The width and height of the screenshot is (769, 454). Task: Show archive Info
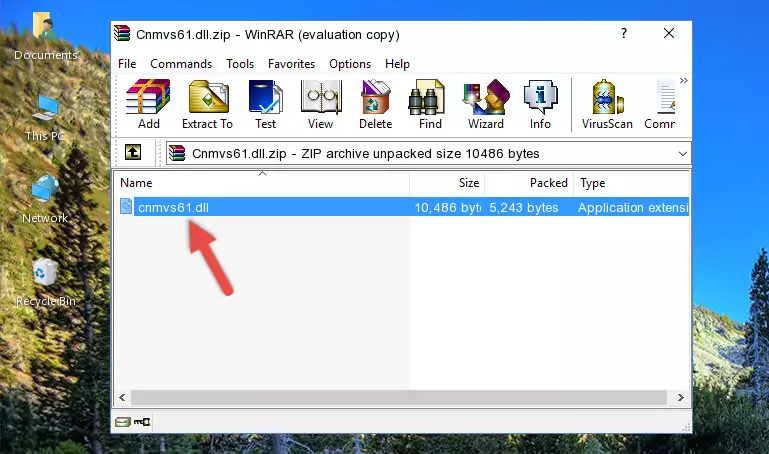click(540, 104)
